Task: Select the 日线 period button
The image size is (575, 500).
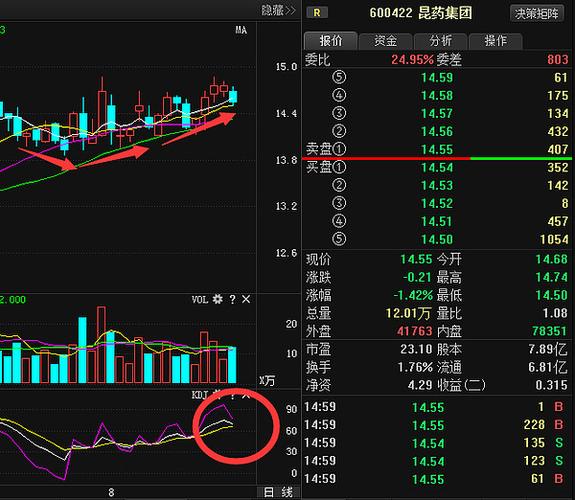Action: pyautogui.click(x=279, y=492)
